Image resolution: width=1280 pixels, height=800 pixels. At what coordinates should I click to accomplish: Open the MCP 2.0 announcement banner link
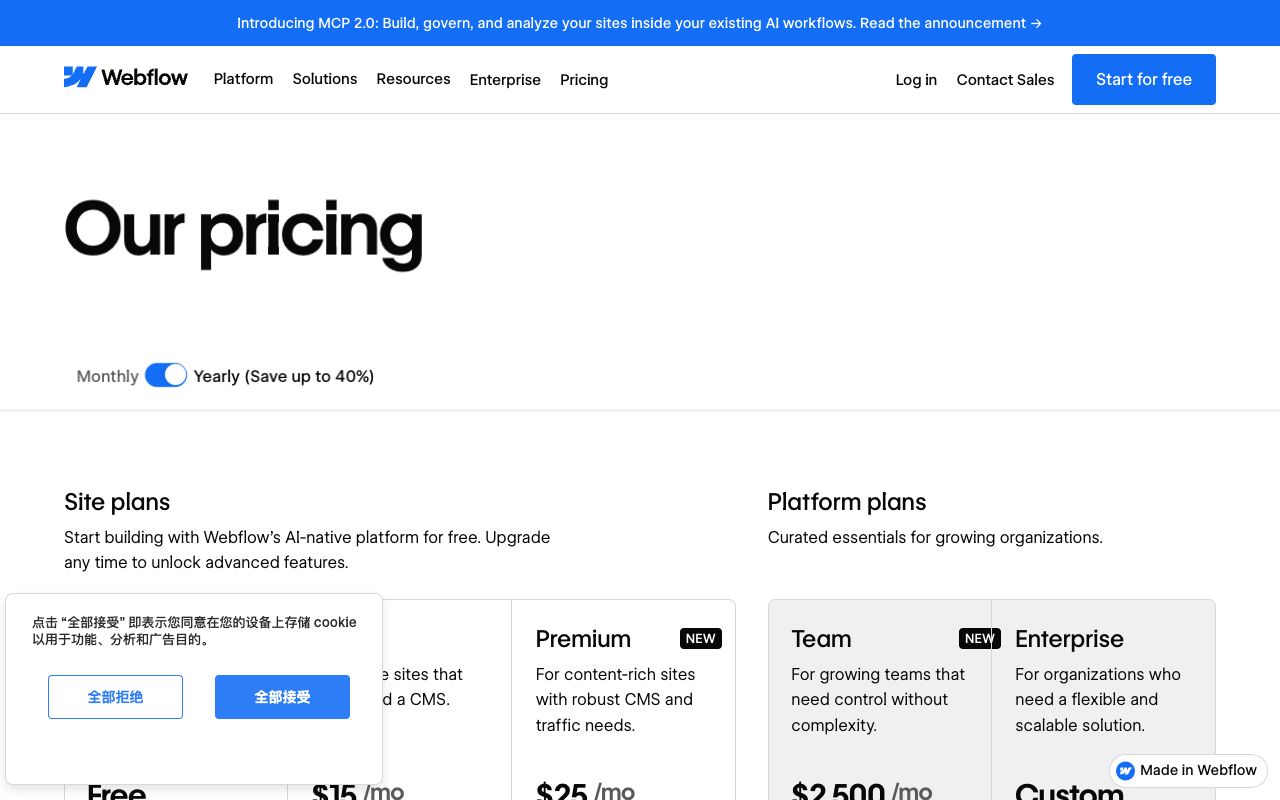(x=639, y=23)
